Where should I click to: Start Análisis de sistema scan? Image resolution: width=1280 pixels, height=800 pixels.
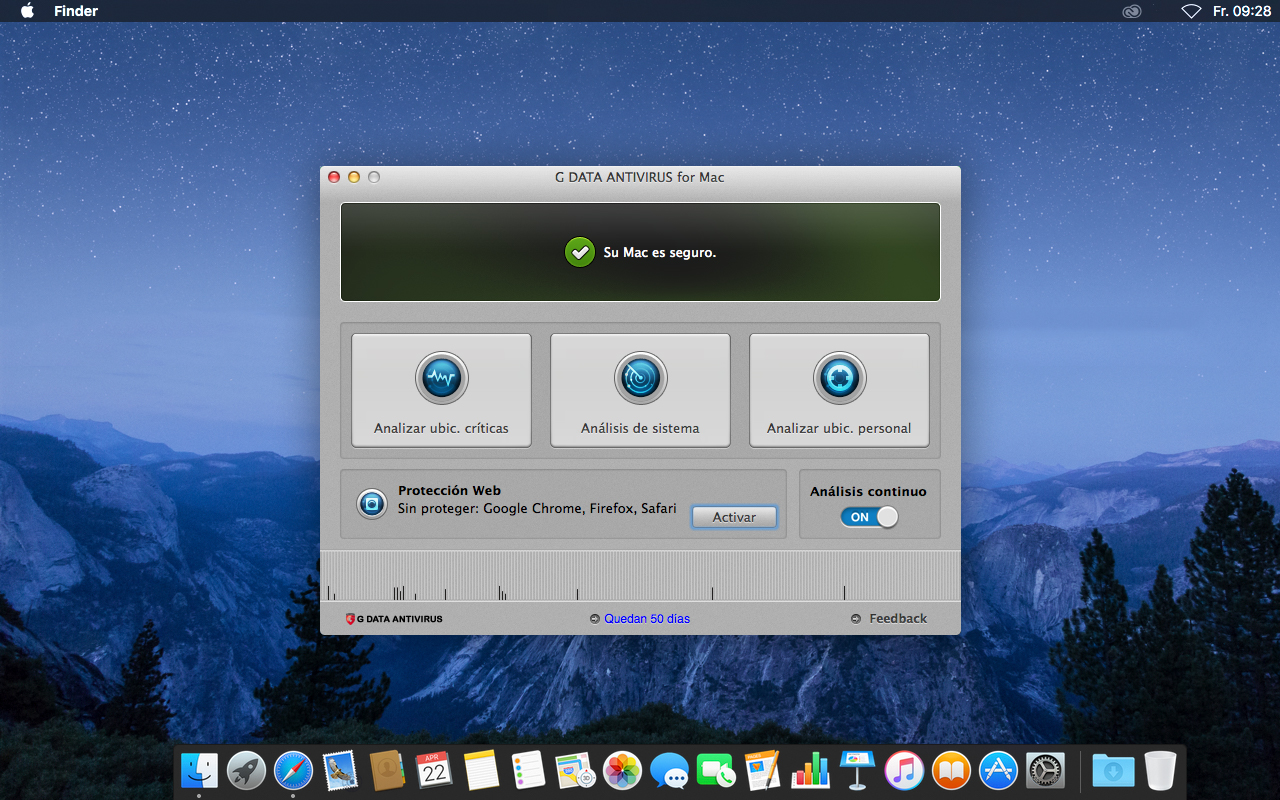pyautogui.click(x=640, y=390)
